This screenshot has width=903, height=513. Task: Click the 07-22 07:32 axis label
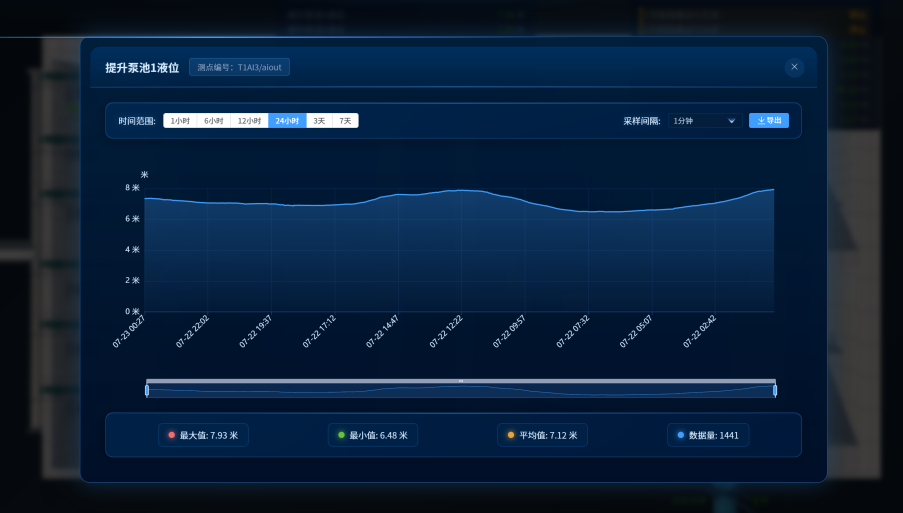point(572,331)
